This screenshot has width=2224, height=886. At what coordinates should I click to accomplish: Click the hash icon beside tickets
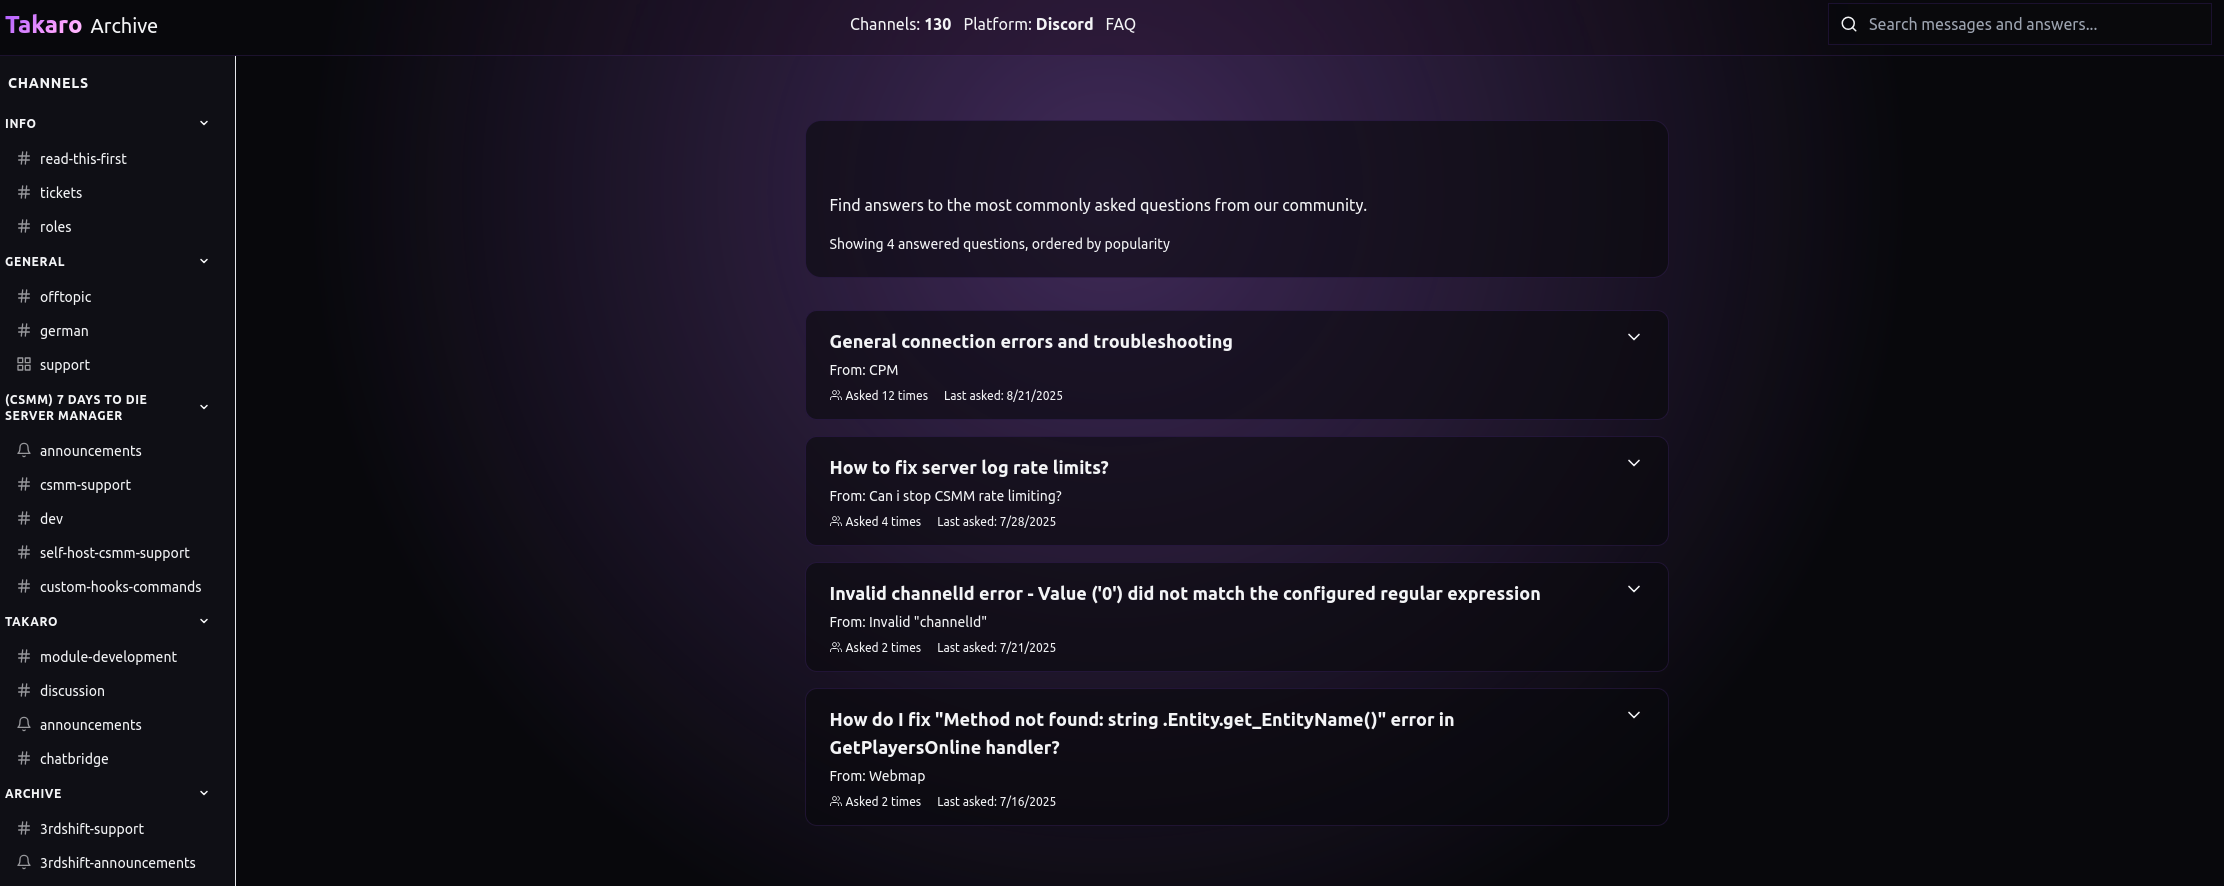click(24, 192)
